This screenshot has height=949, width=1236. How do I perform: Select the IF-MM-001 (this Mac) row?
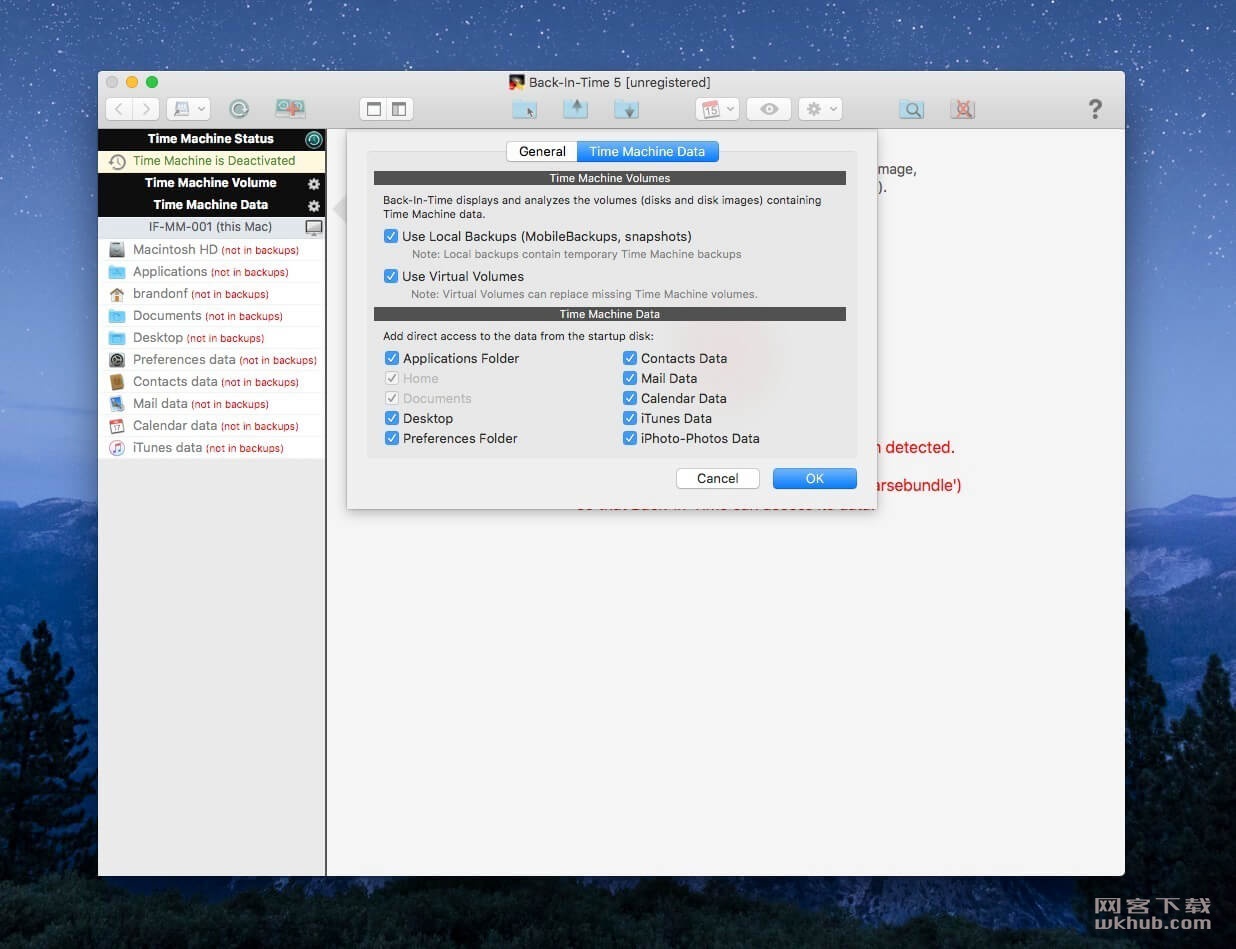point(211,227)
